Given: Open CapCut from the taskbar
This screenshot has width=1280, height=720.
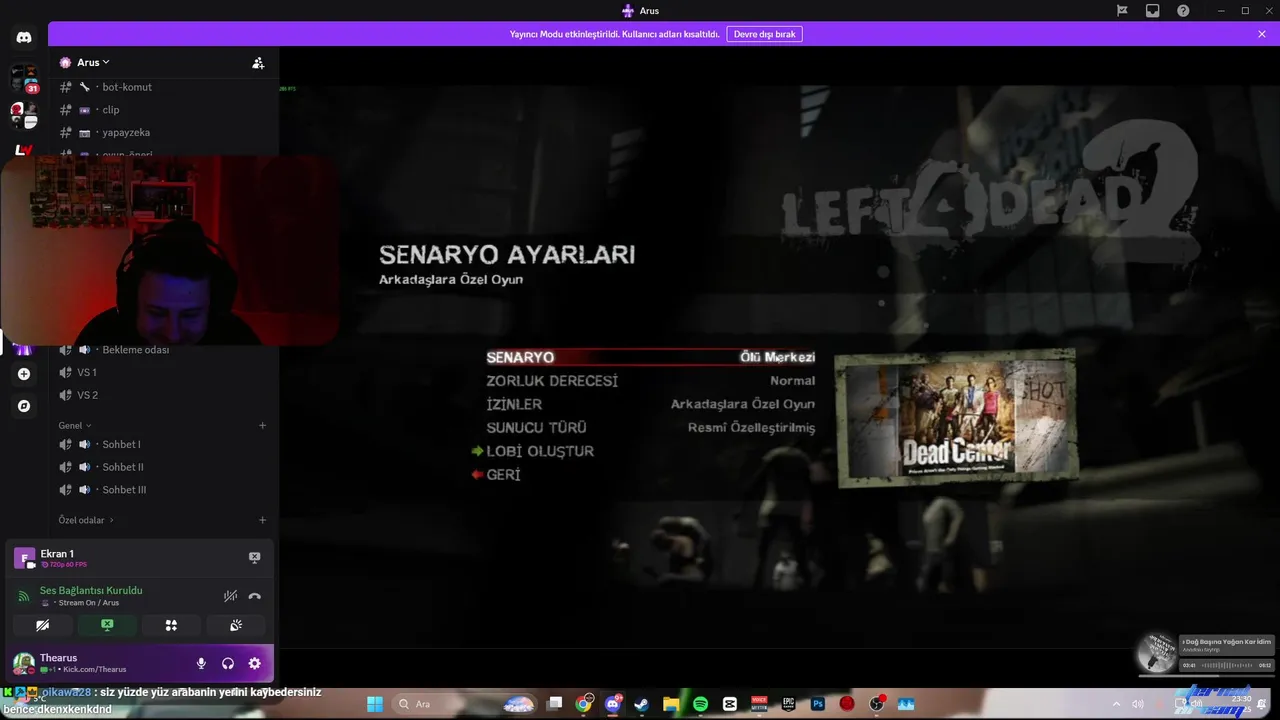Looking at the screenshot, I should (x=730, y=704).
